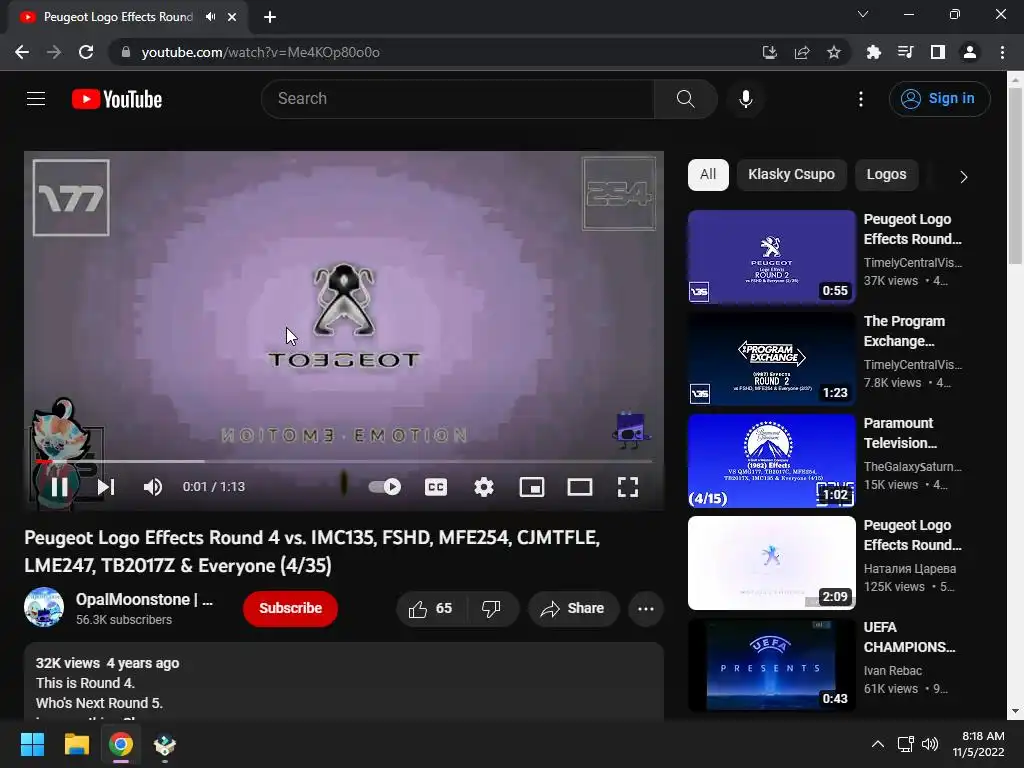Toggle the autoplay switch

tap(385, 487)
